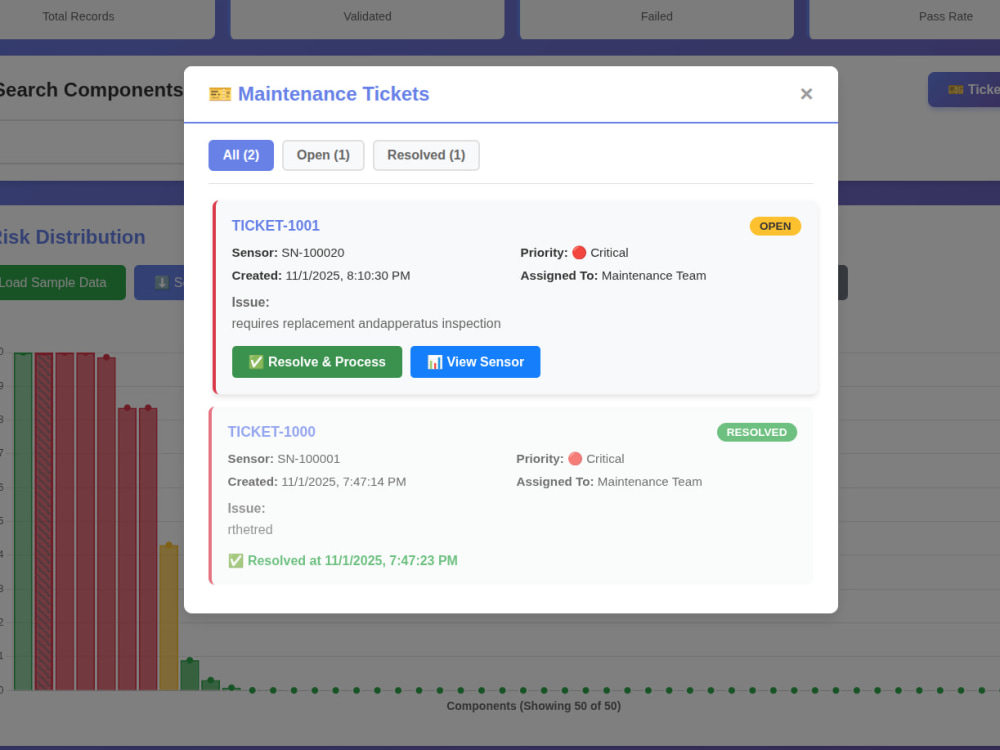Image resolution: width=1000 pixels, height=750 pixels.
Task: Click the green check icon beside Resolved at
Action: 236,561
